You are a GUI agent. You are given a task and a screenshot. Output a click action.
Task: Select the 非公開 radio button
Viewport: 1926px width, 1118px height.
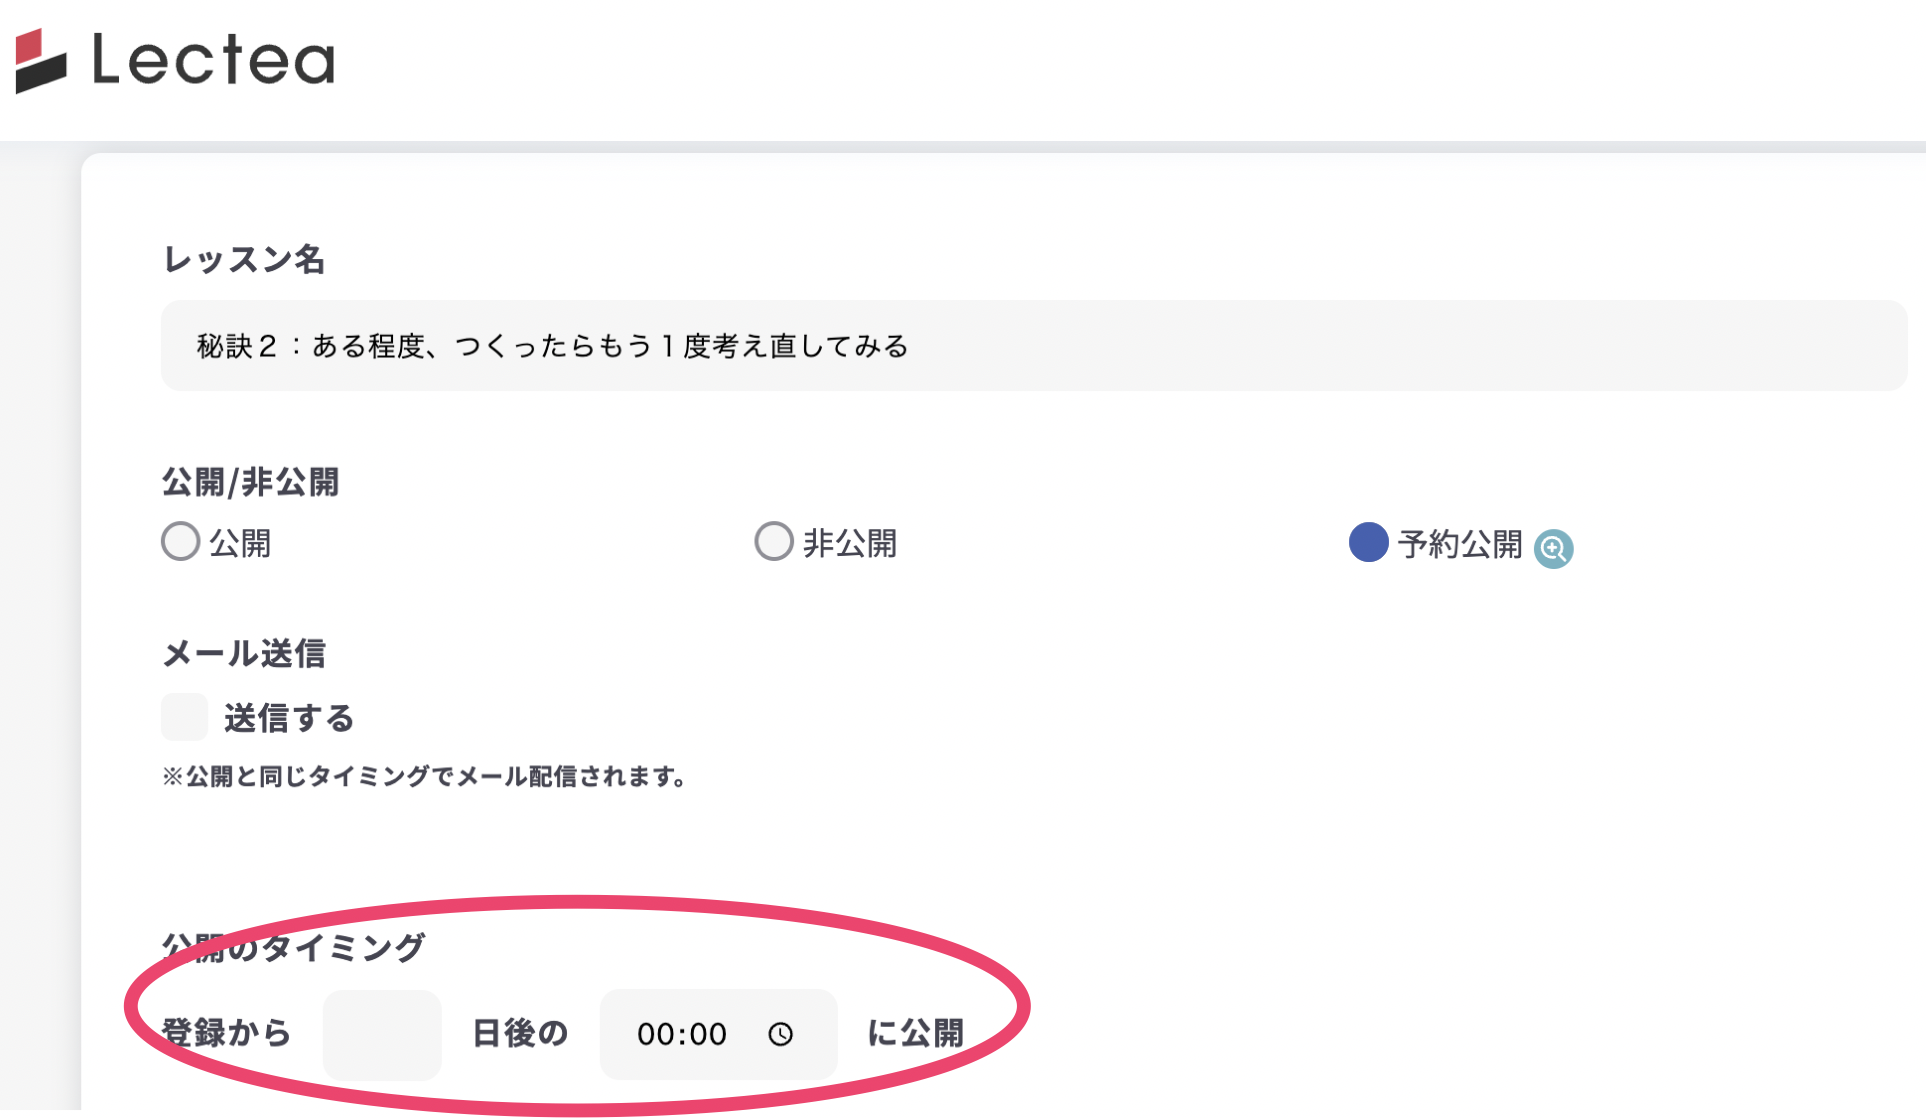click(x=774, y=541)
